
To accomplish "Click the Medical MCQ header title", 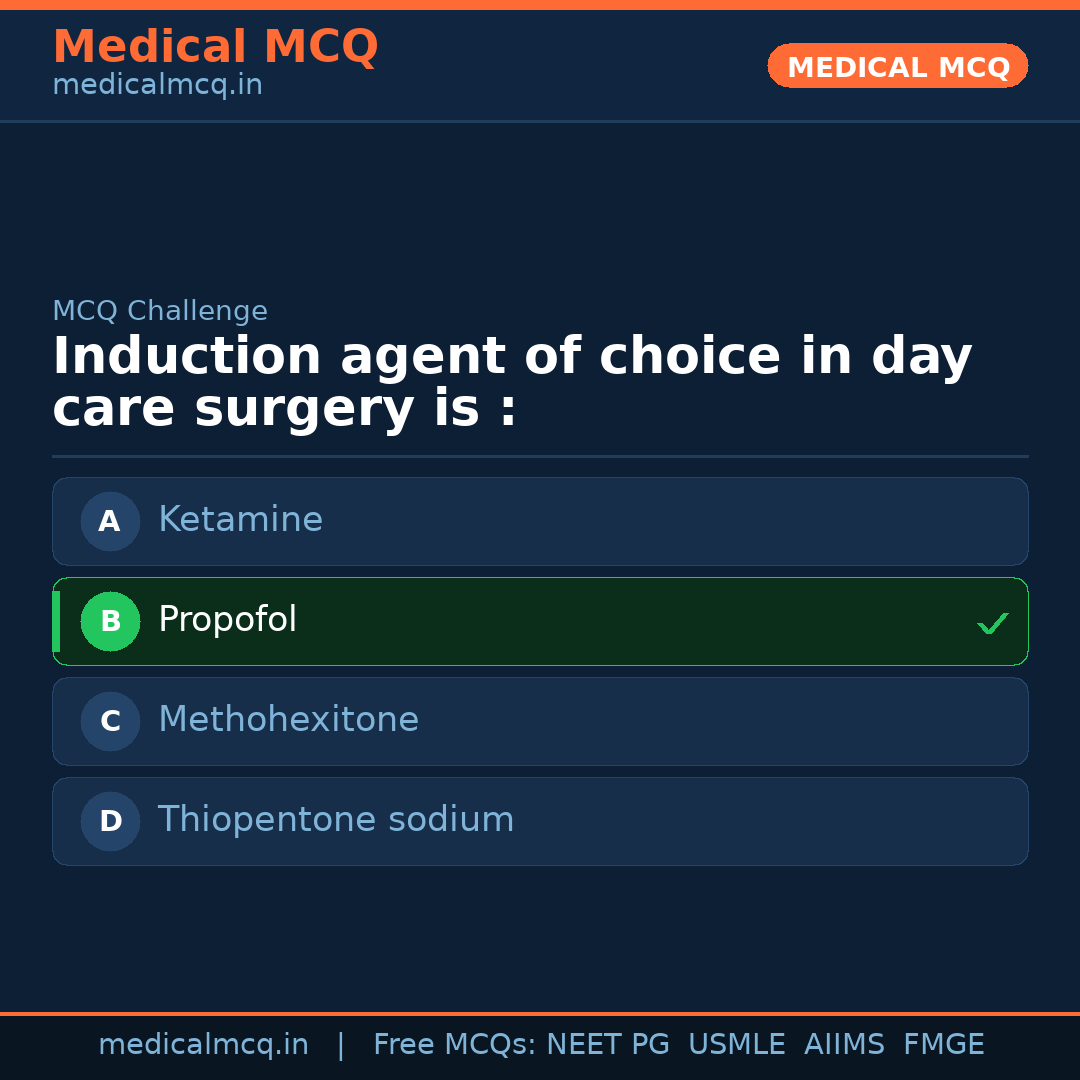I will tap(215, 47).
